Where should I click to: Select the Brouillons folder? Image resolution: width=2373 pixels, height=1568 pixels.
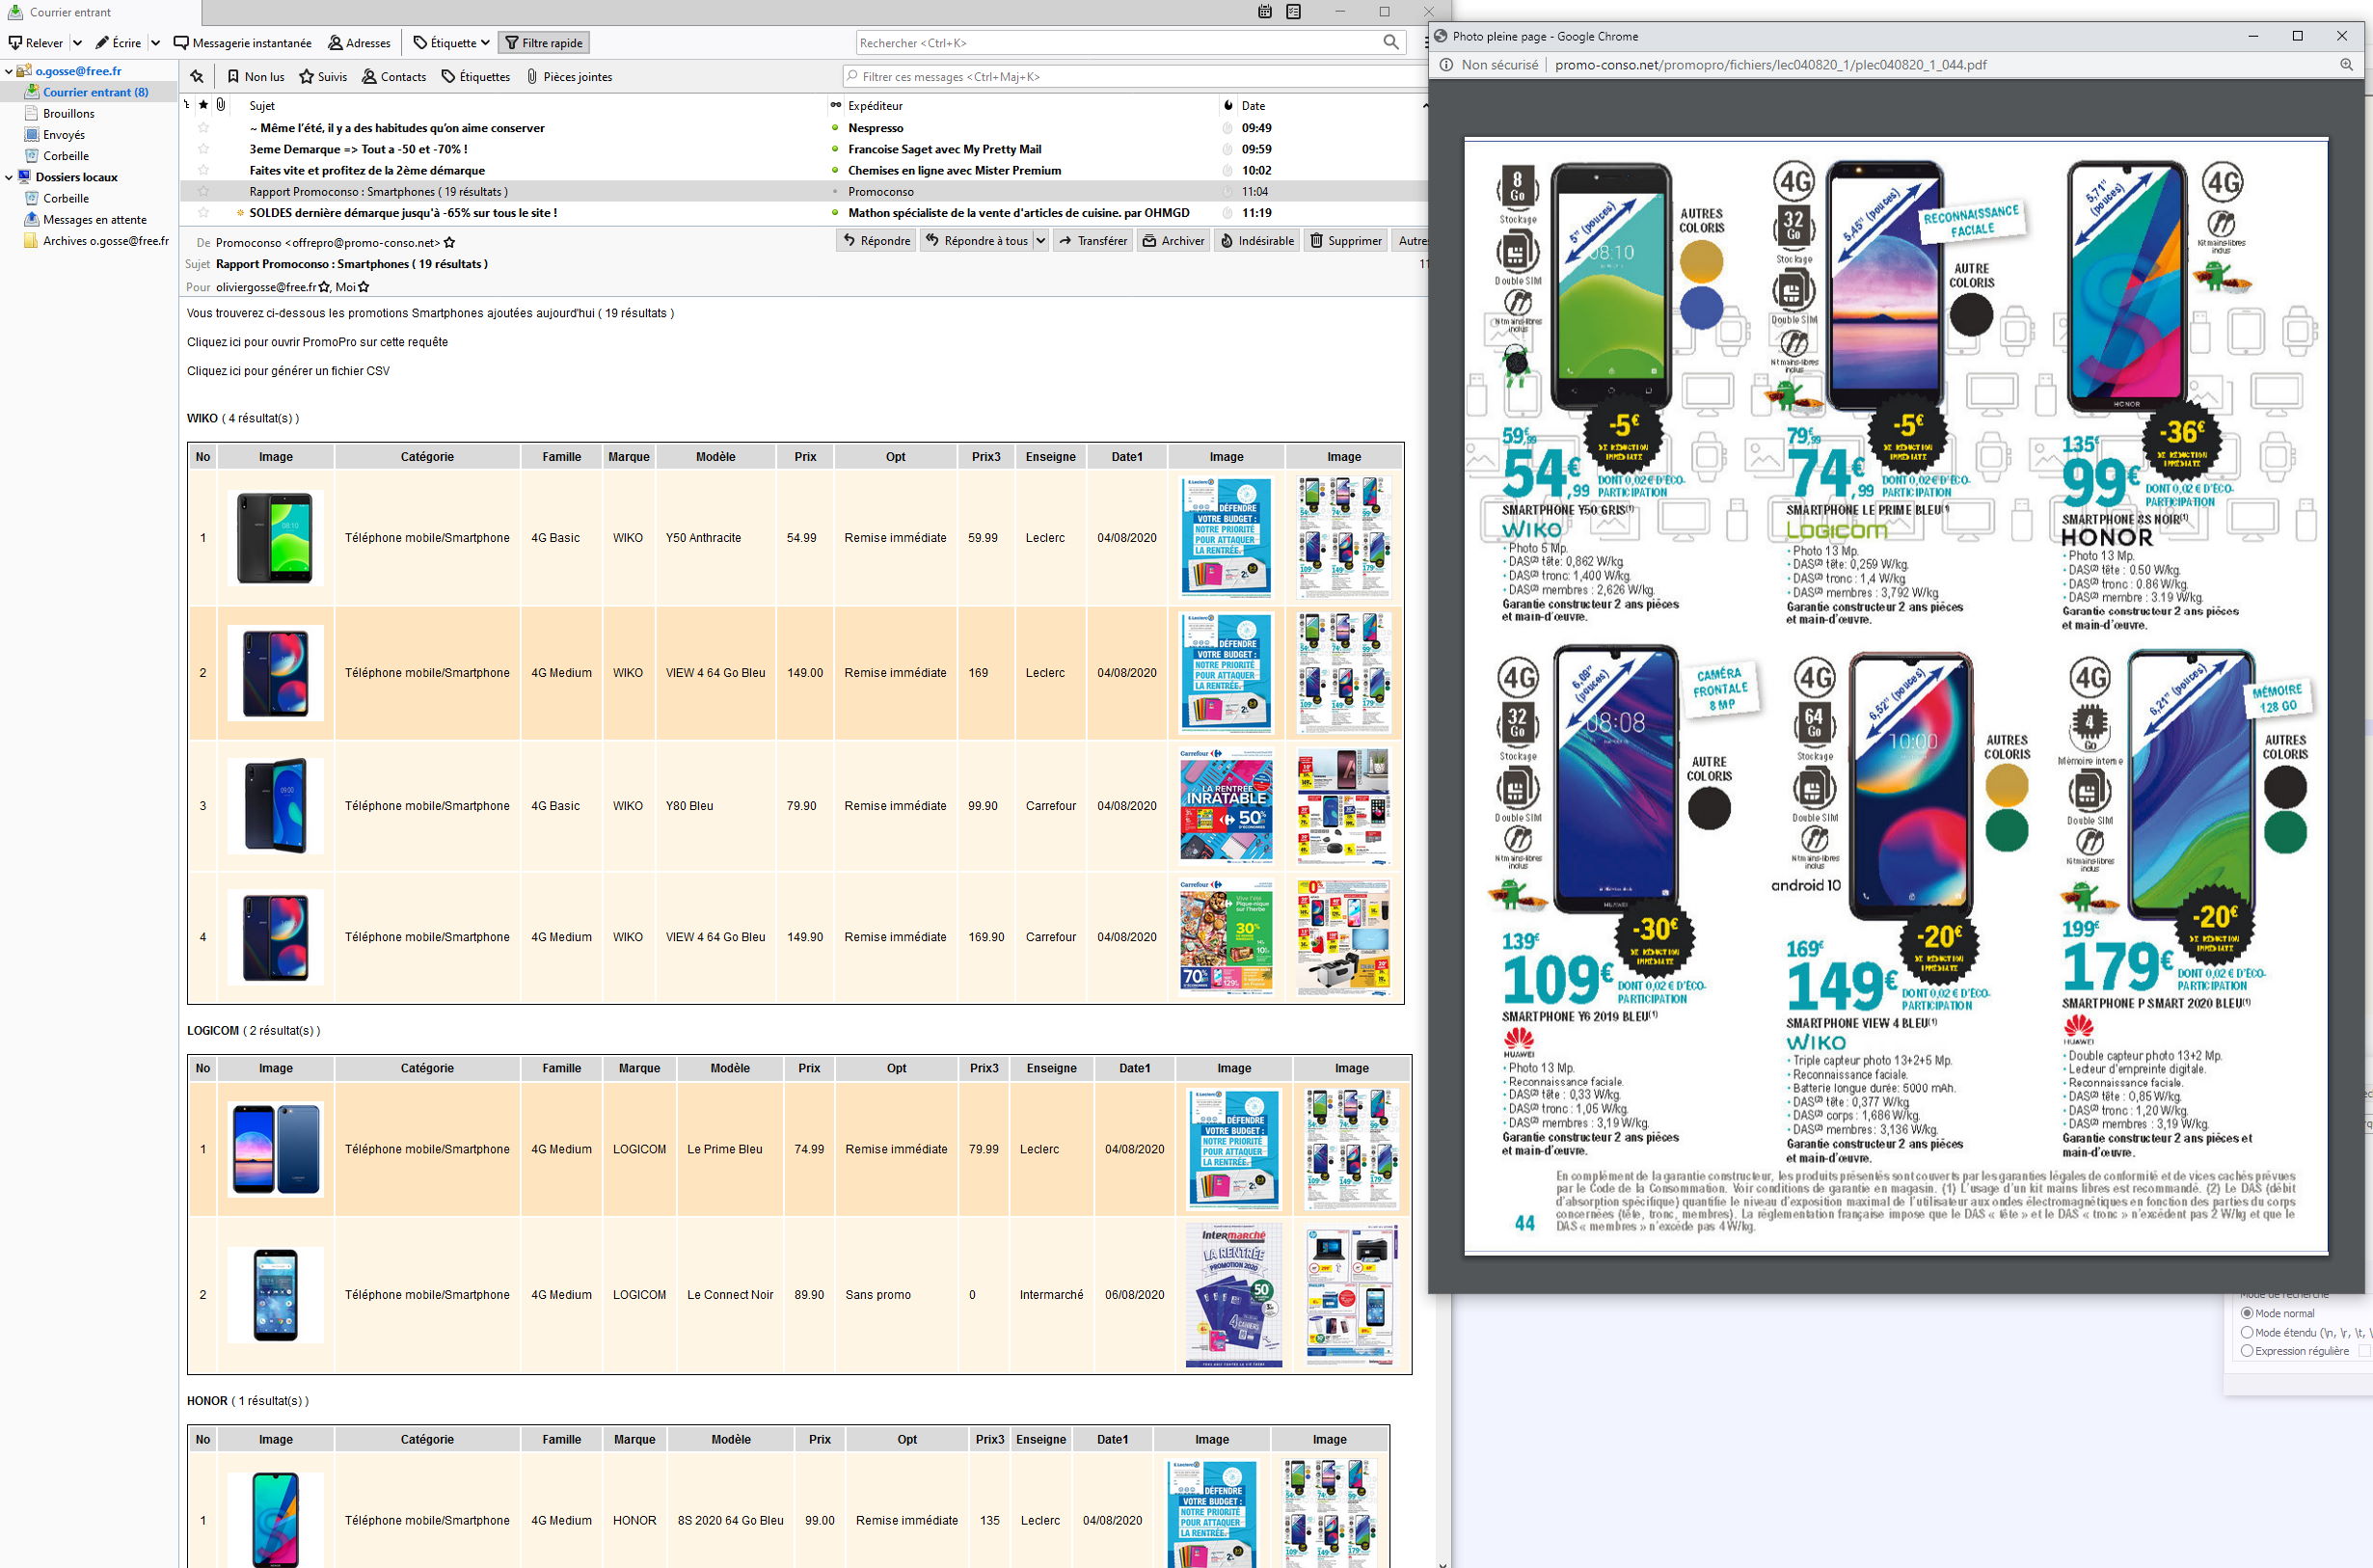68,114
